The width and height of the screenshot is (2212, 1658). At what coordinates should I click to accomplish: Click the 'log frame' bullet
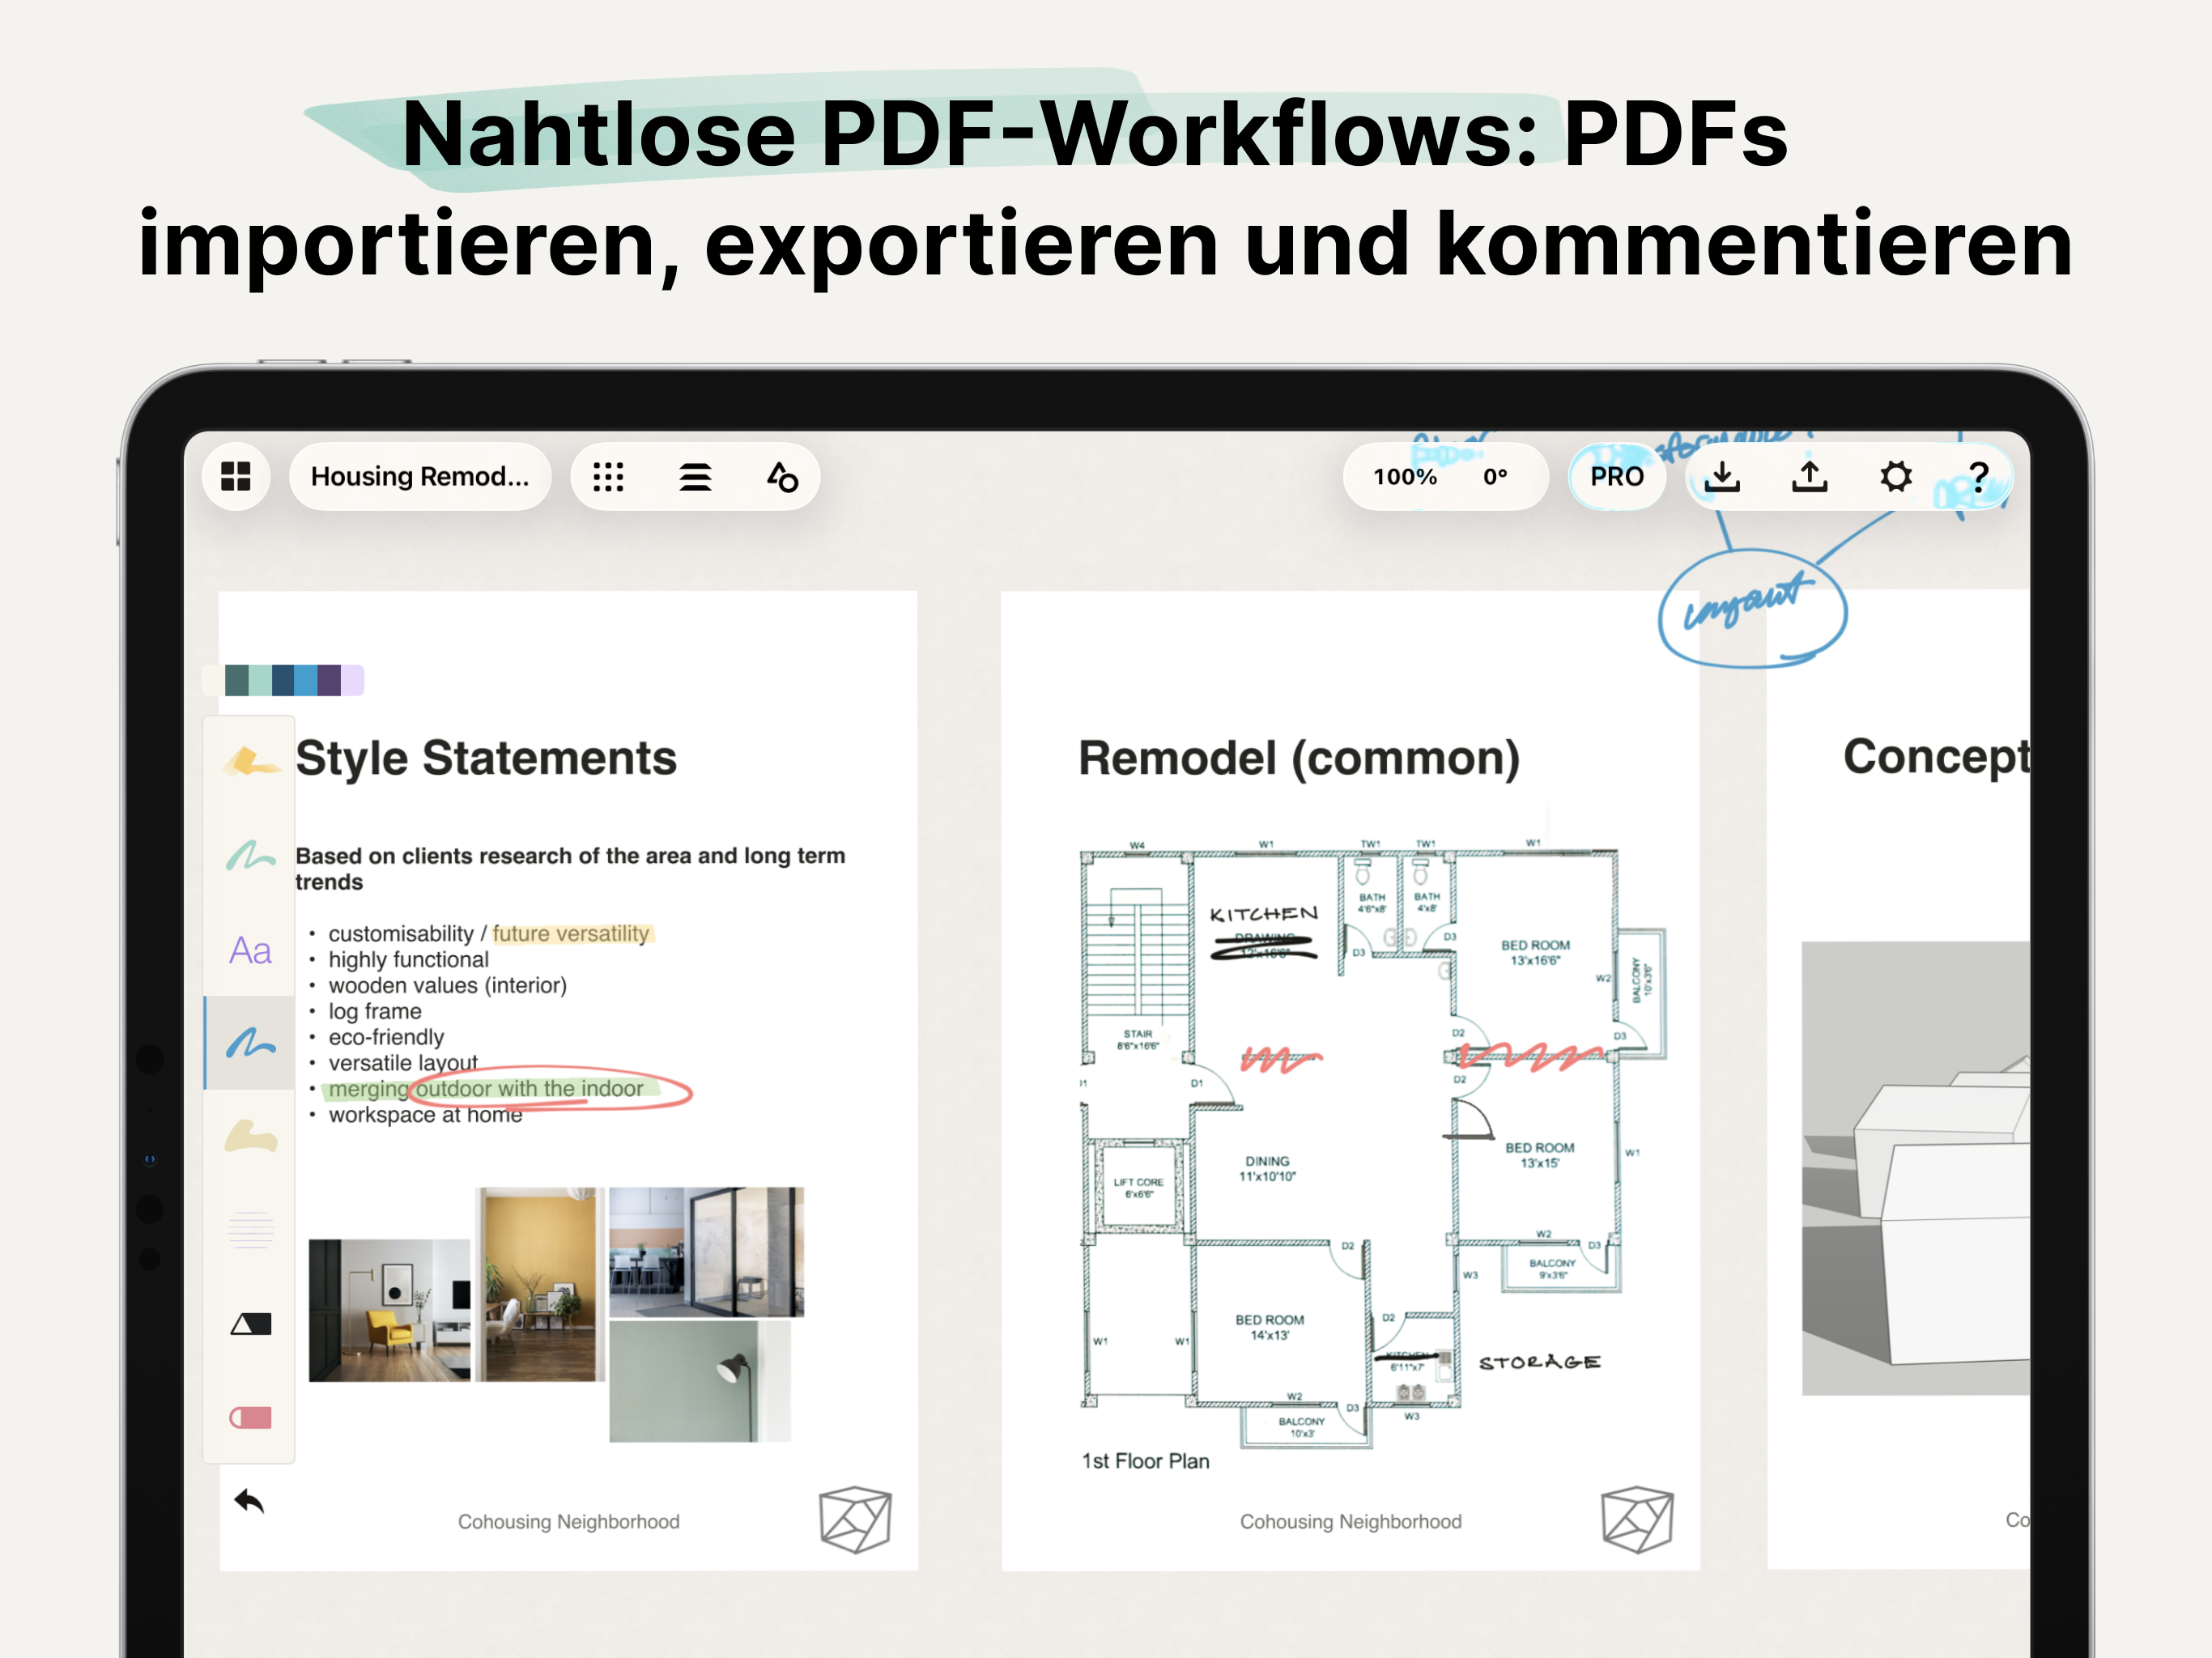point(375,1011)
